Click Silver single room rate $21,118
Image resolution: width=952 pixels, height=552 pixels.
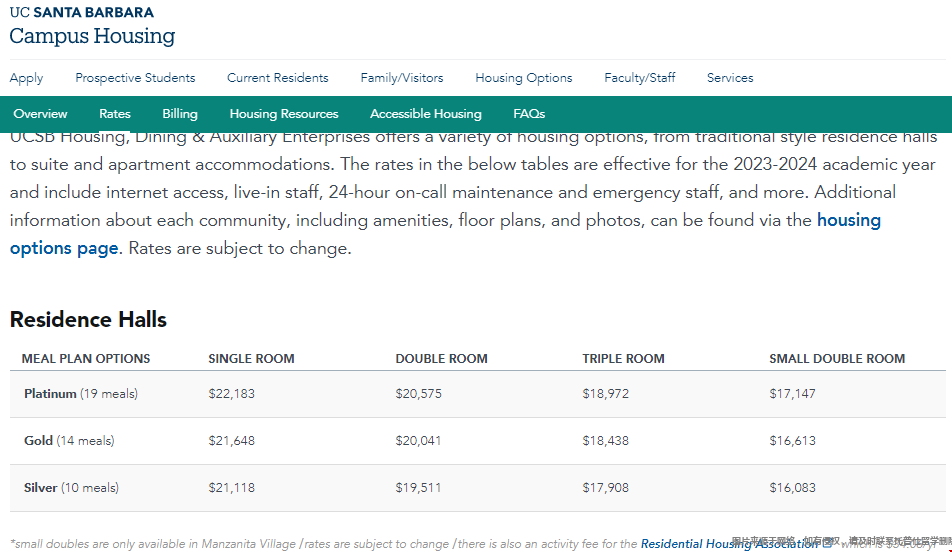click(231, 488)
